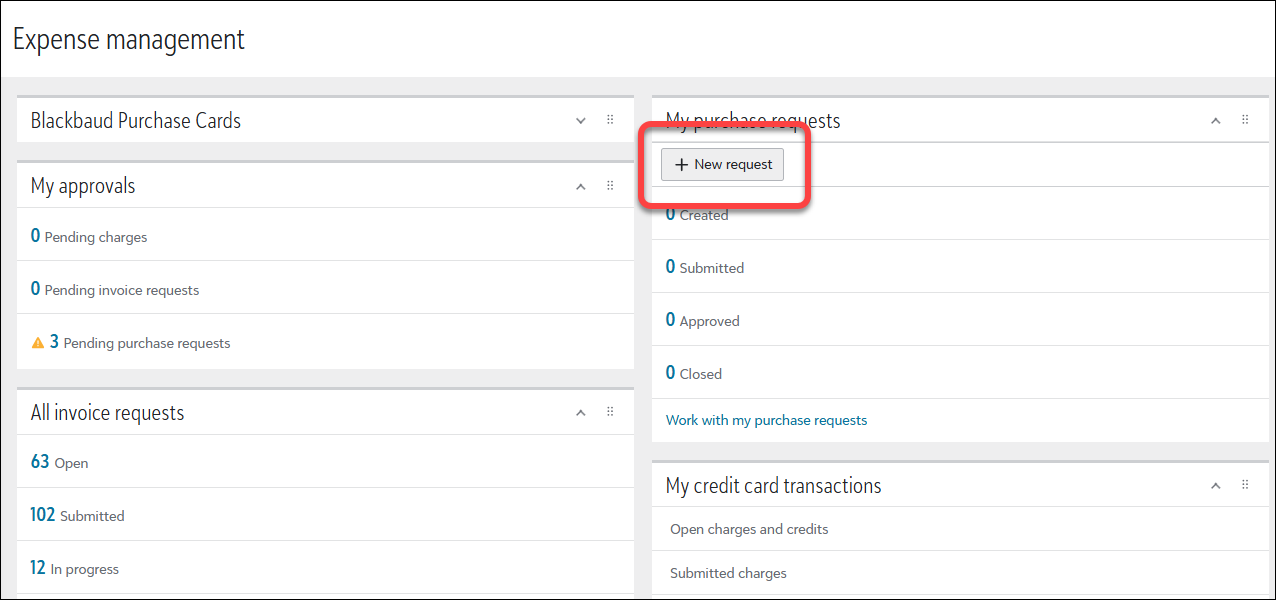The image size is (1276, 600).
Task: Collapse the My approvals tile
Action: point(581,187)
